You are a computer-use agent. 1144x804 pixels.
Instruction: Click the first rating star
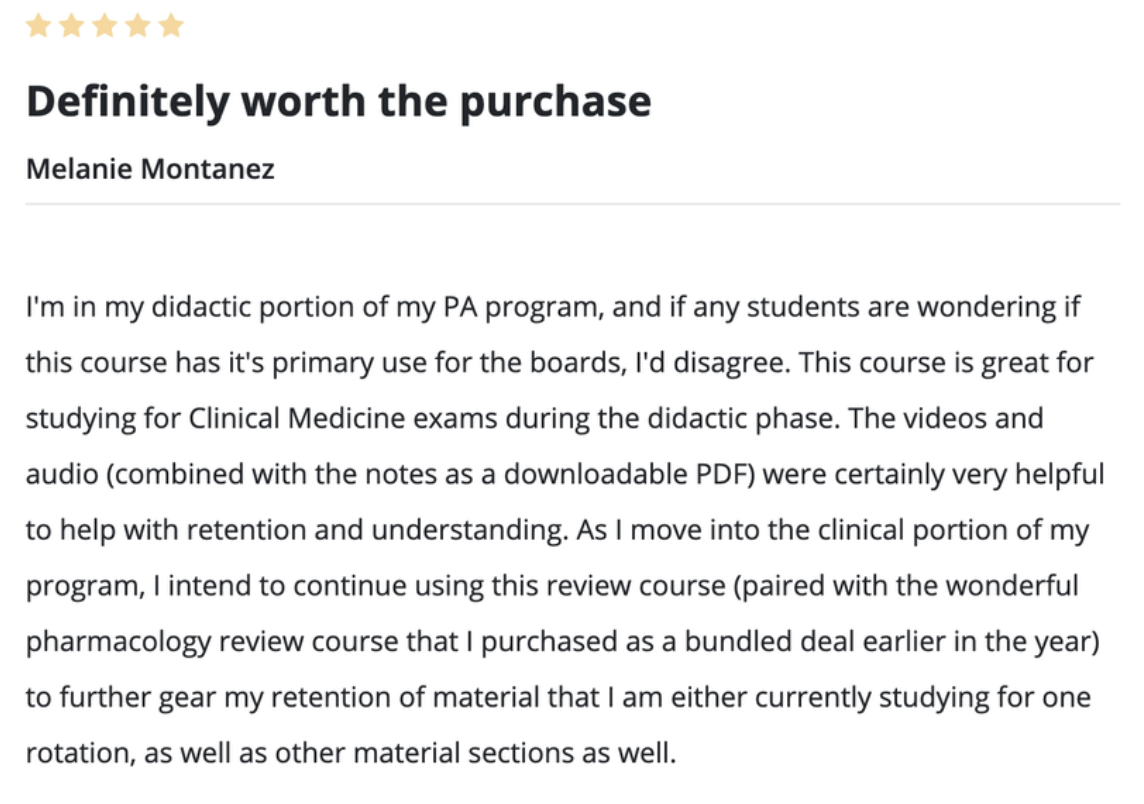(x=39, y=26)
